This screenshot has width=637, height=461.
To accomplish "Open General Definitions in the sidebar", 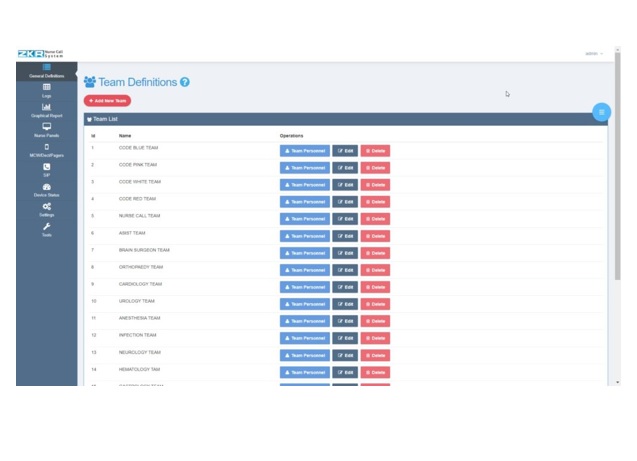I will 46,67.
